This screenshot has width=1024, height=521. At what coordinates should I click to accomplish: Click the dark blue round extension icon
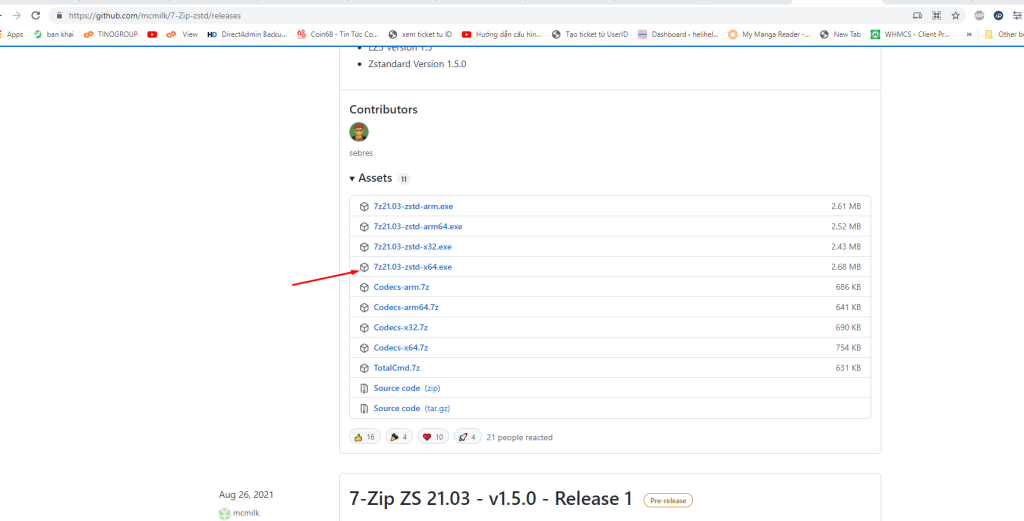(998, 15)
